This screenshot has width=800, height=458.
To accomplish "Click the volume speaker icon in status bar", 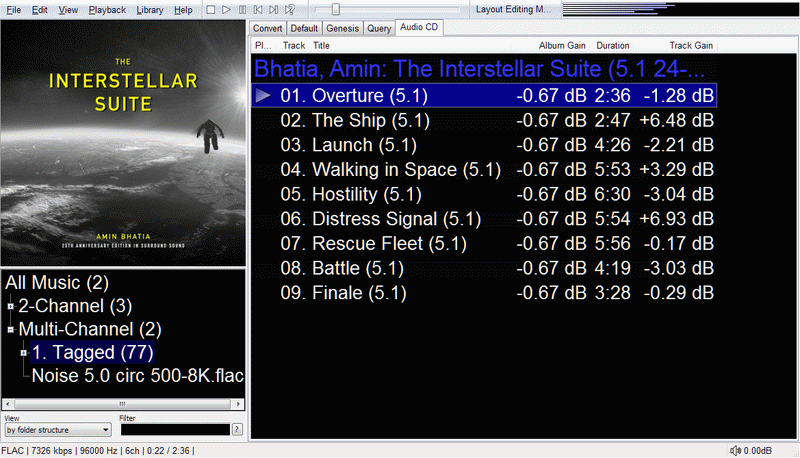I will pos(735,450).
